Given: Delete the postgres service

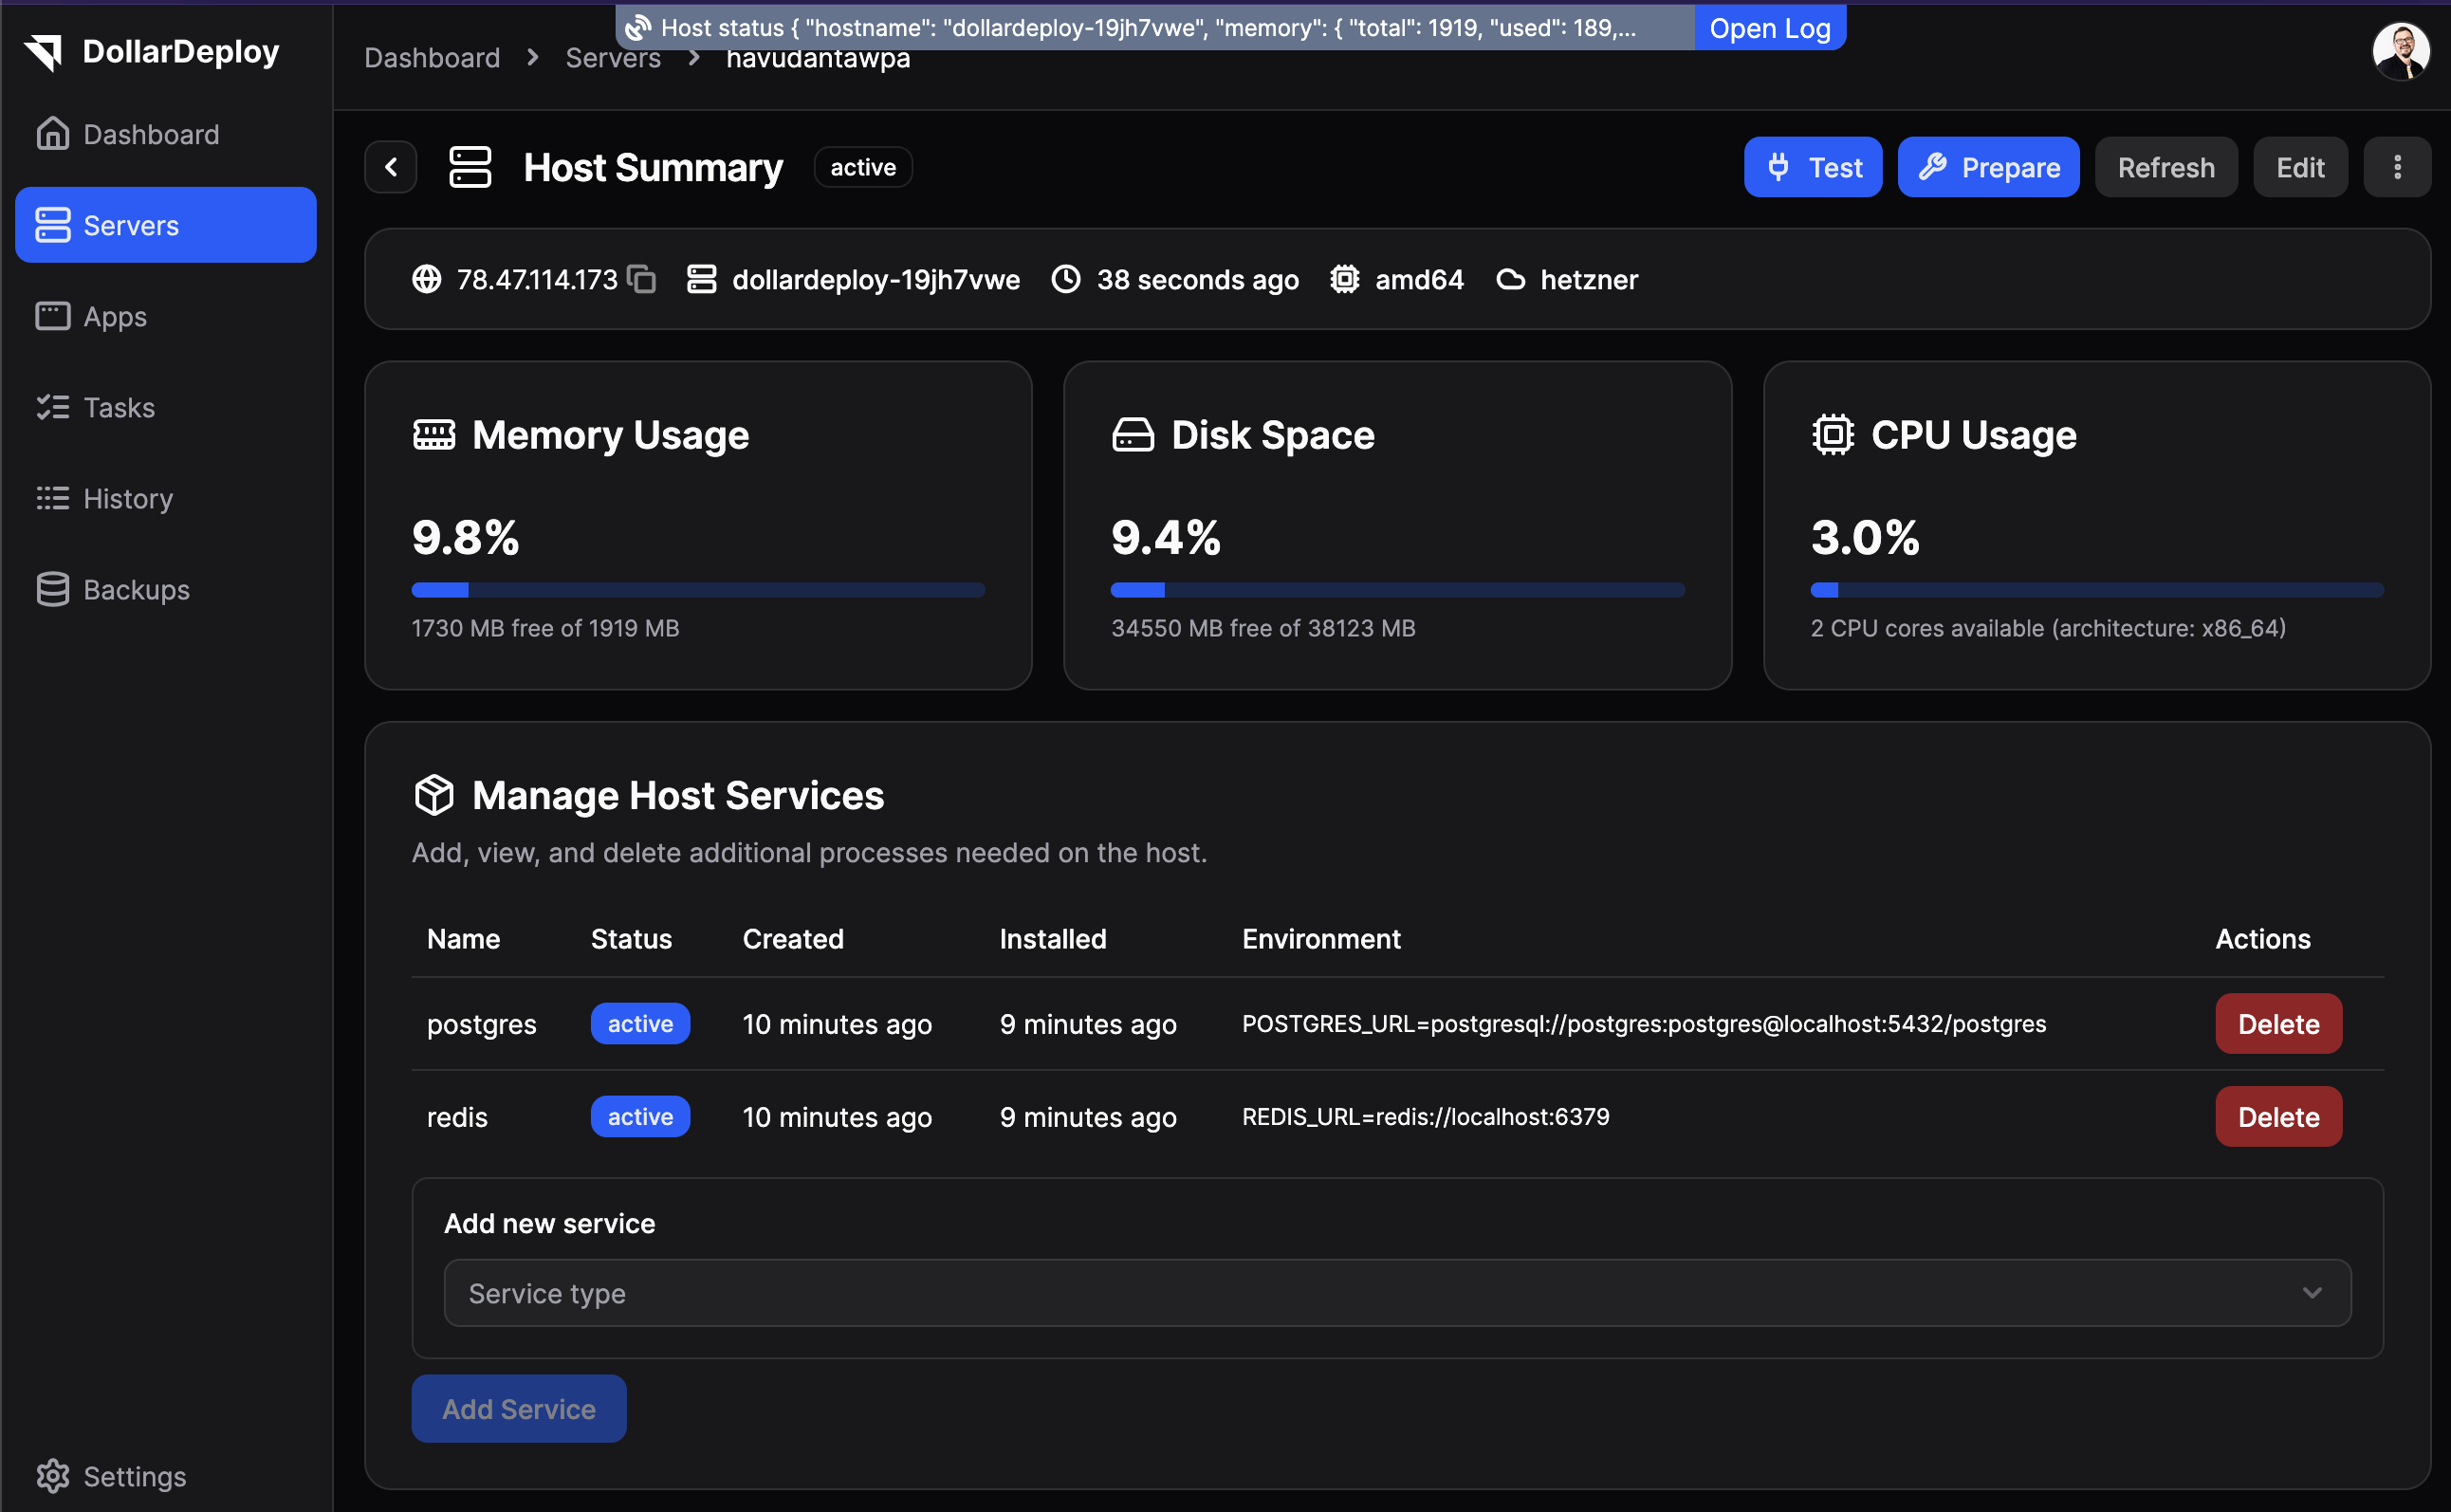Looking at the screenshot, I should pyautogui.click(x=2277, y=1024).
